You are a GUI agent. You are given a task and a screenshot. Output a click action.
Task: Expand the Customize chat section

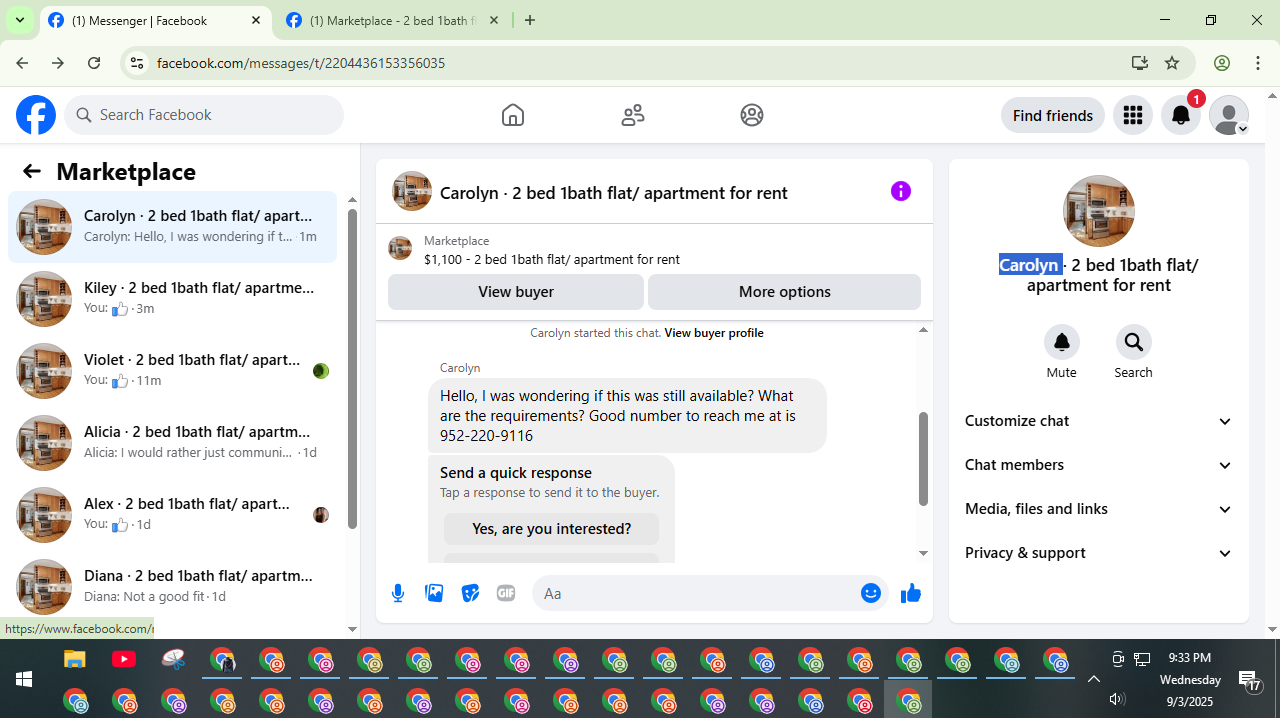pos(1098,421)
